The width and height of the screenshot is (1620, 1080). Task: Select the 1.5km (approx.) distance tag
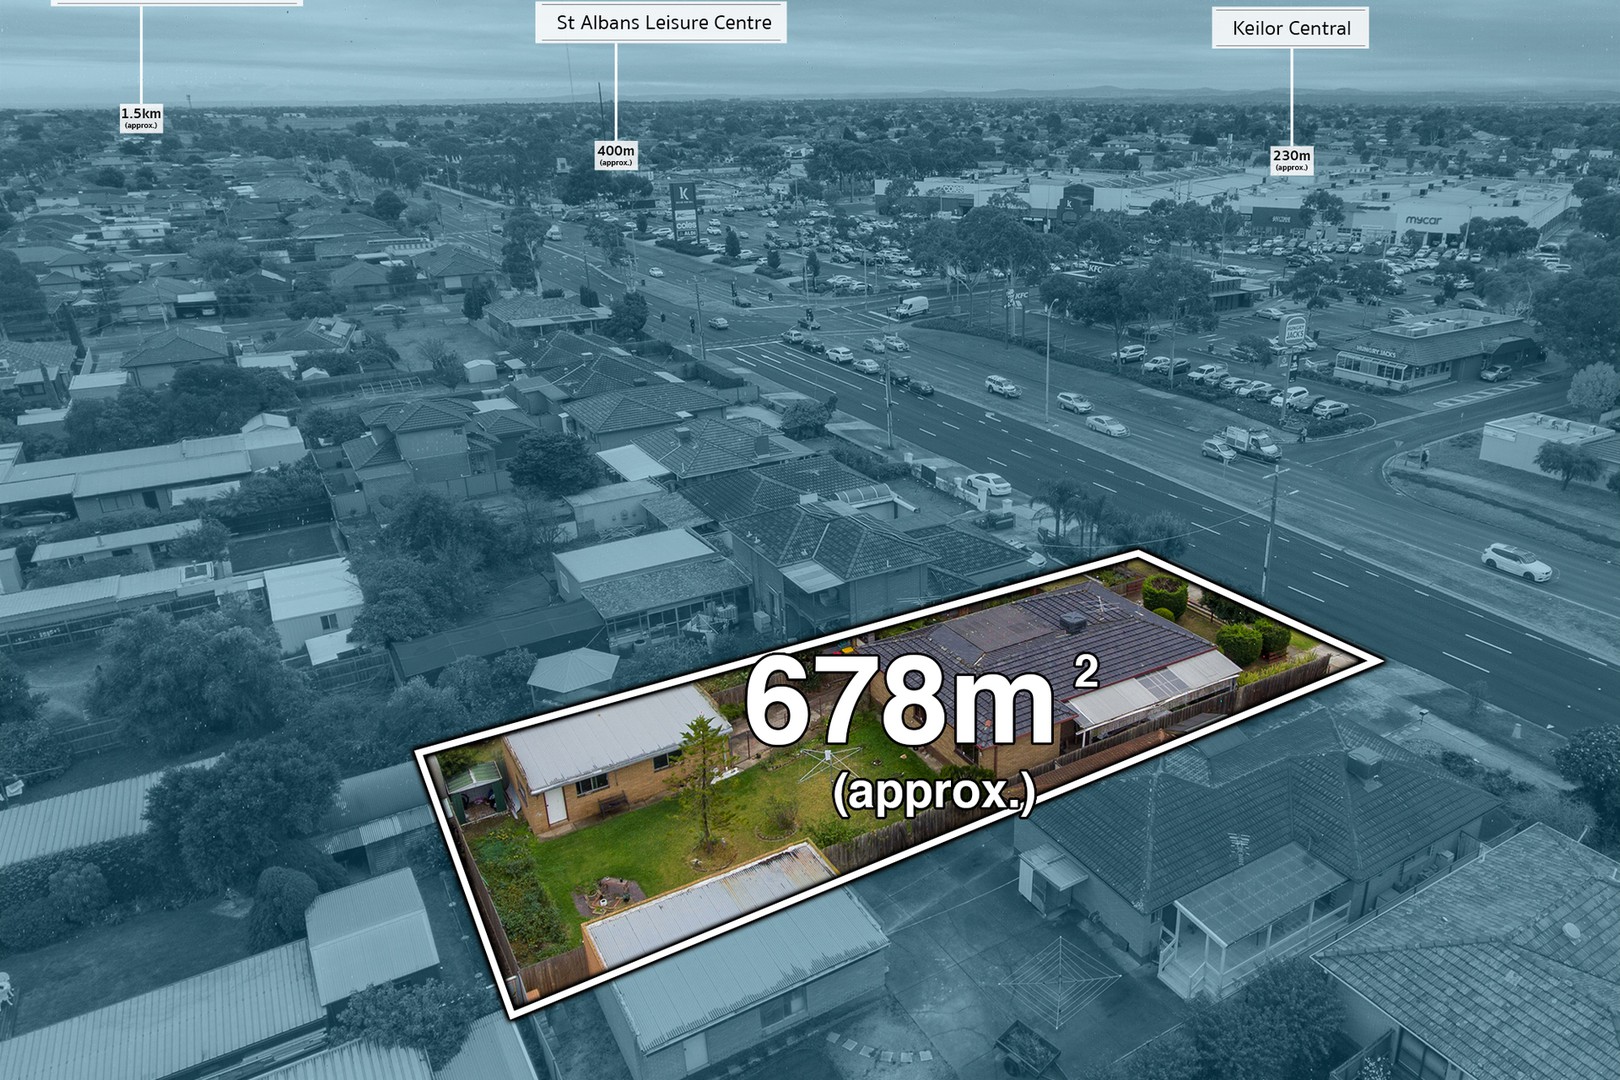[x=141, y=118]
